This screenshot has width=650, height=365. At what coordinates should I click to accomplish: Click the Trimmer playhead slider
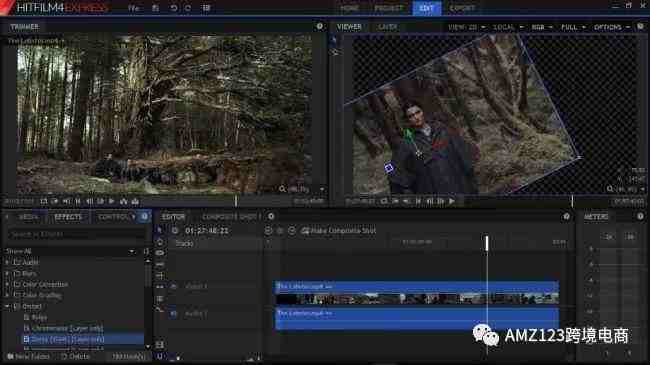coord(235,201)
